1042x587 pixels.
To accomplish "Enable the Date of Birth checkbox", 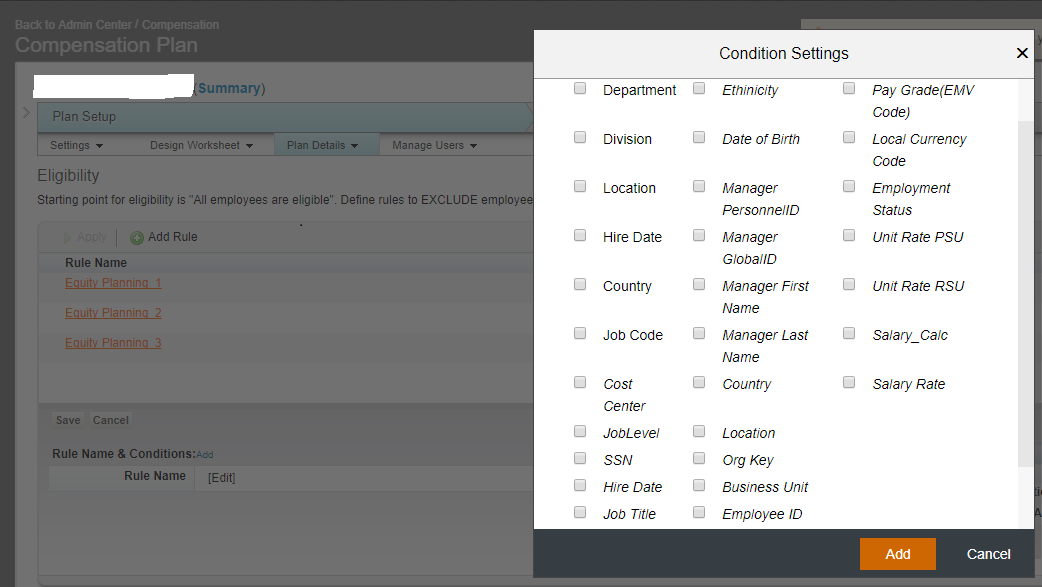I will 699,137.
